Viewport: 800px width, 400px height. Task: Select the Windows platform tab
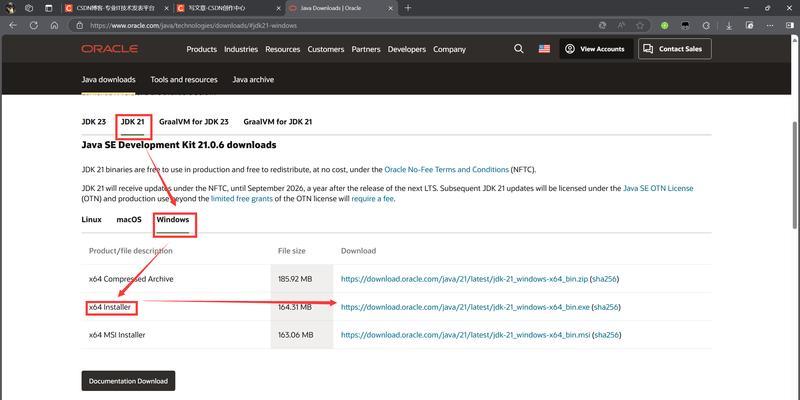(173, 220)
